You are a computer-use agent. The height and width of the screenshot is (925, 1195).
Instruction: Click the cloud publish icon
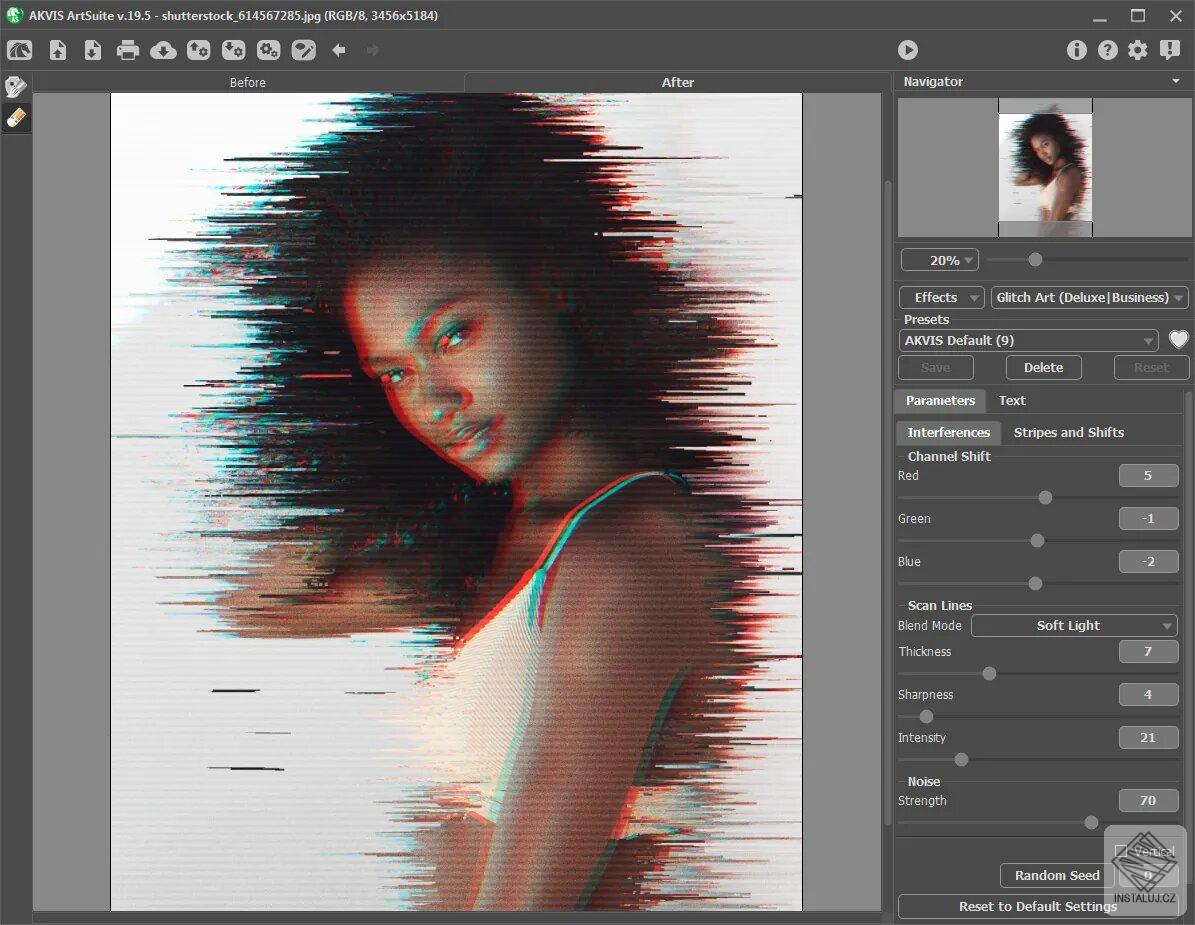tap(163, 50)
